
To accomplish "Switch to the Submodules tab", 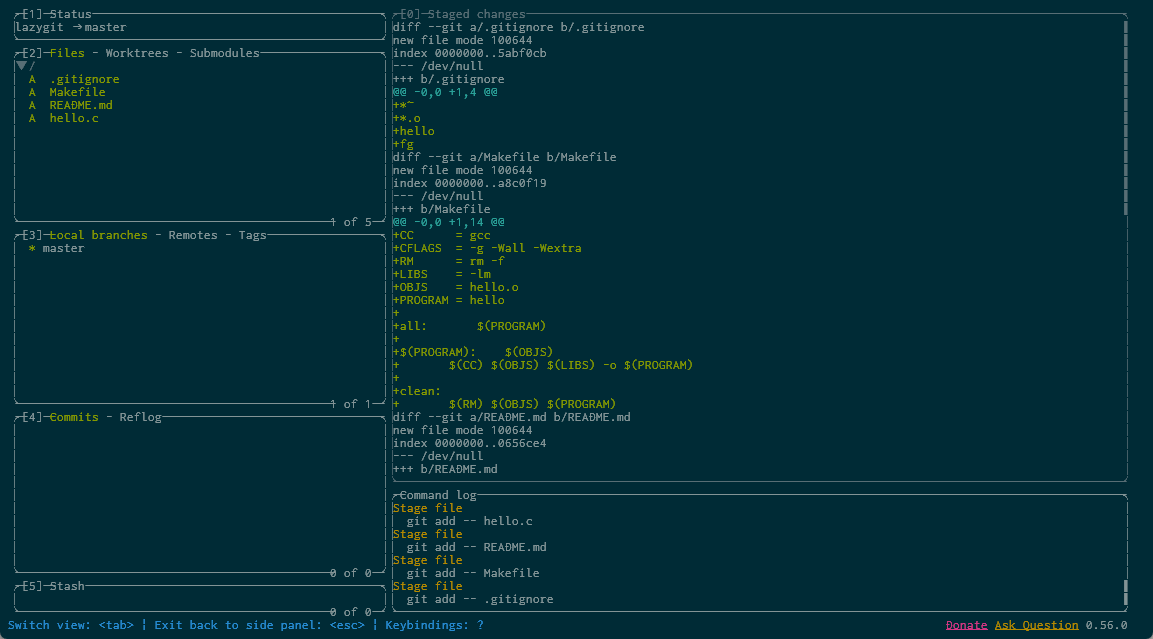I will (x=224, y=53).
